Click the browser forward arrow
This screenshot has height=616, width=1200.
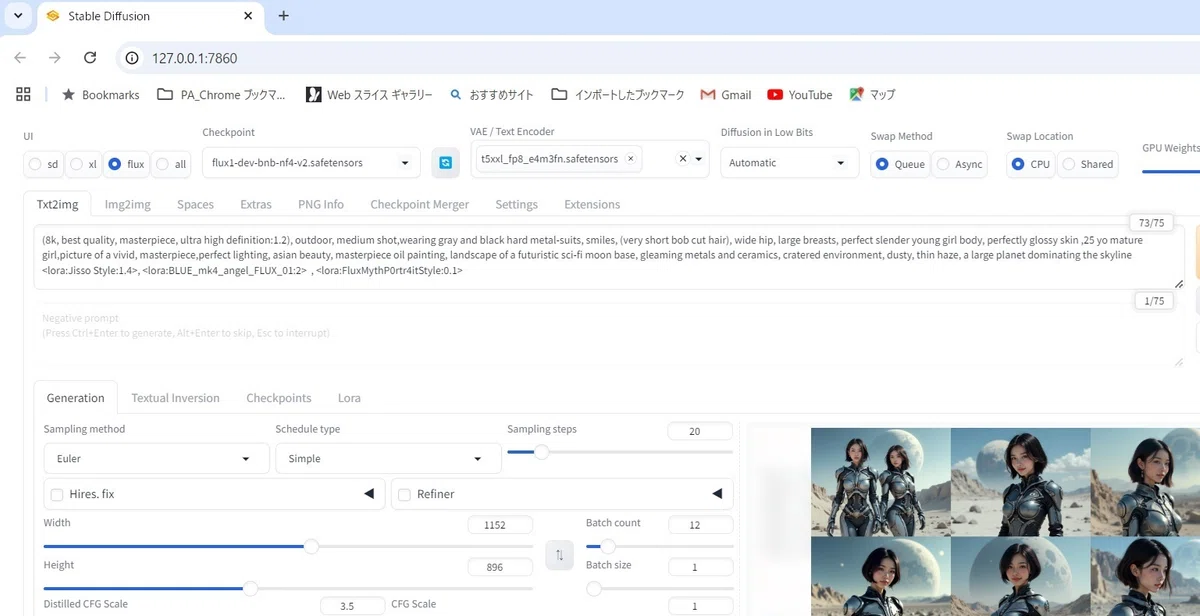[55, 58]
